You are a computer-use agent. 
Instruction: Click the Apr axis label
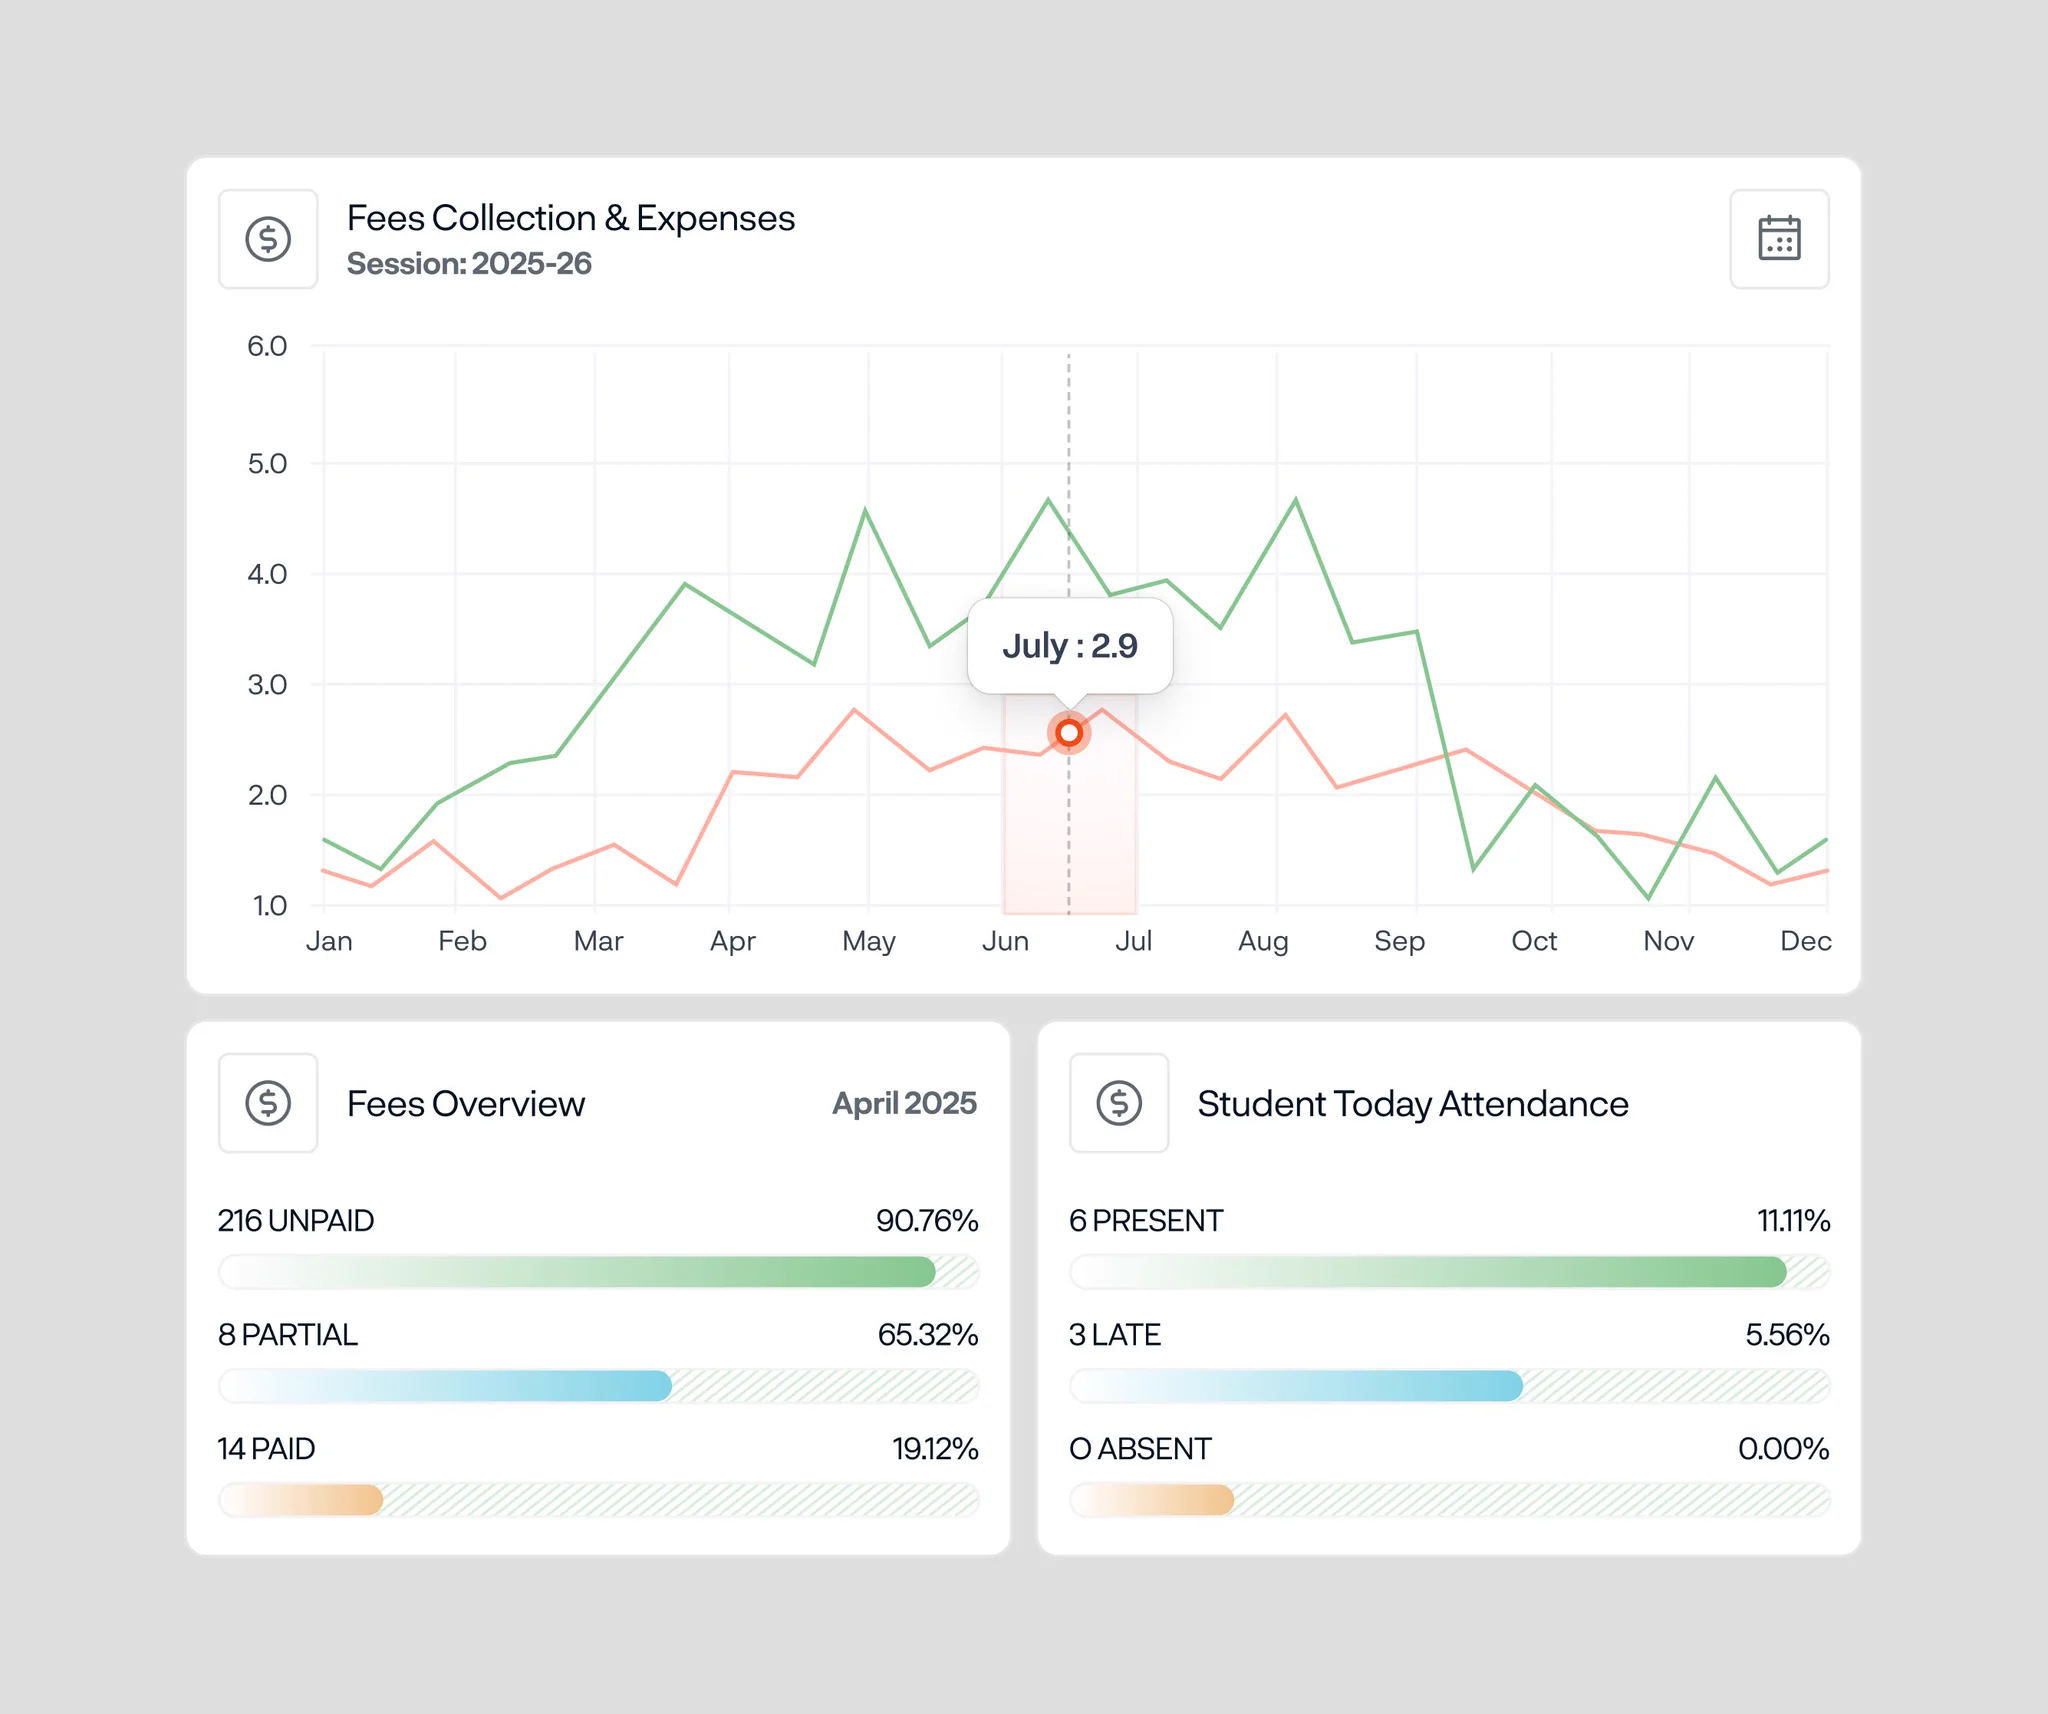(733, 942)
